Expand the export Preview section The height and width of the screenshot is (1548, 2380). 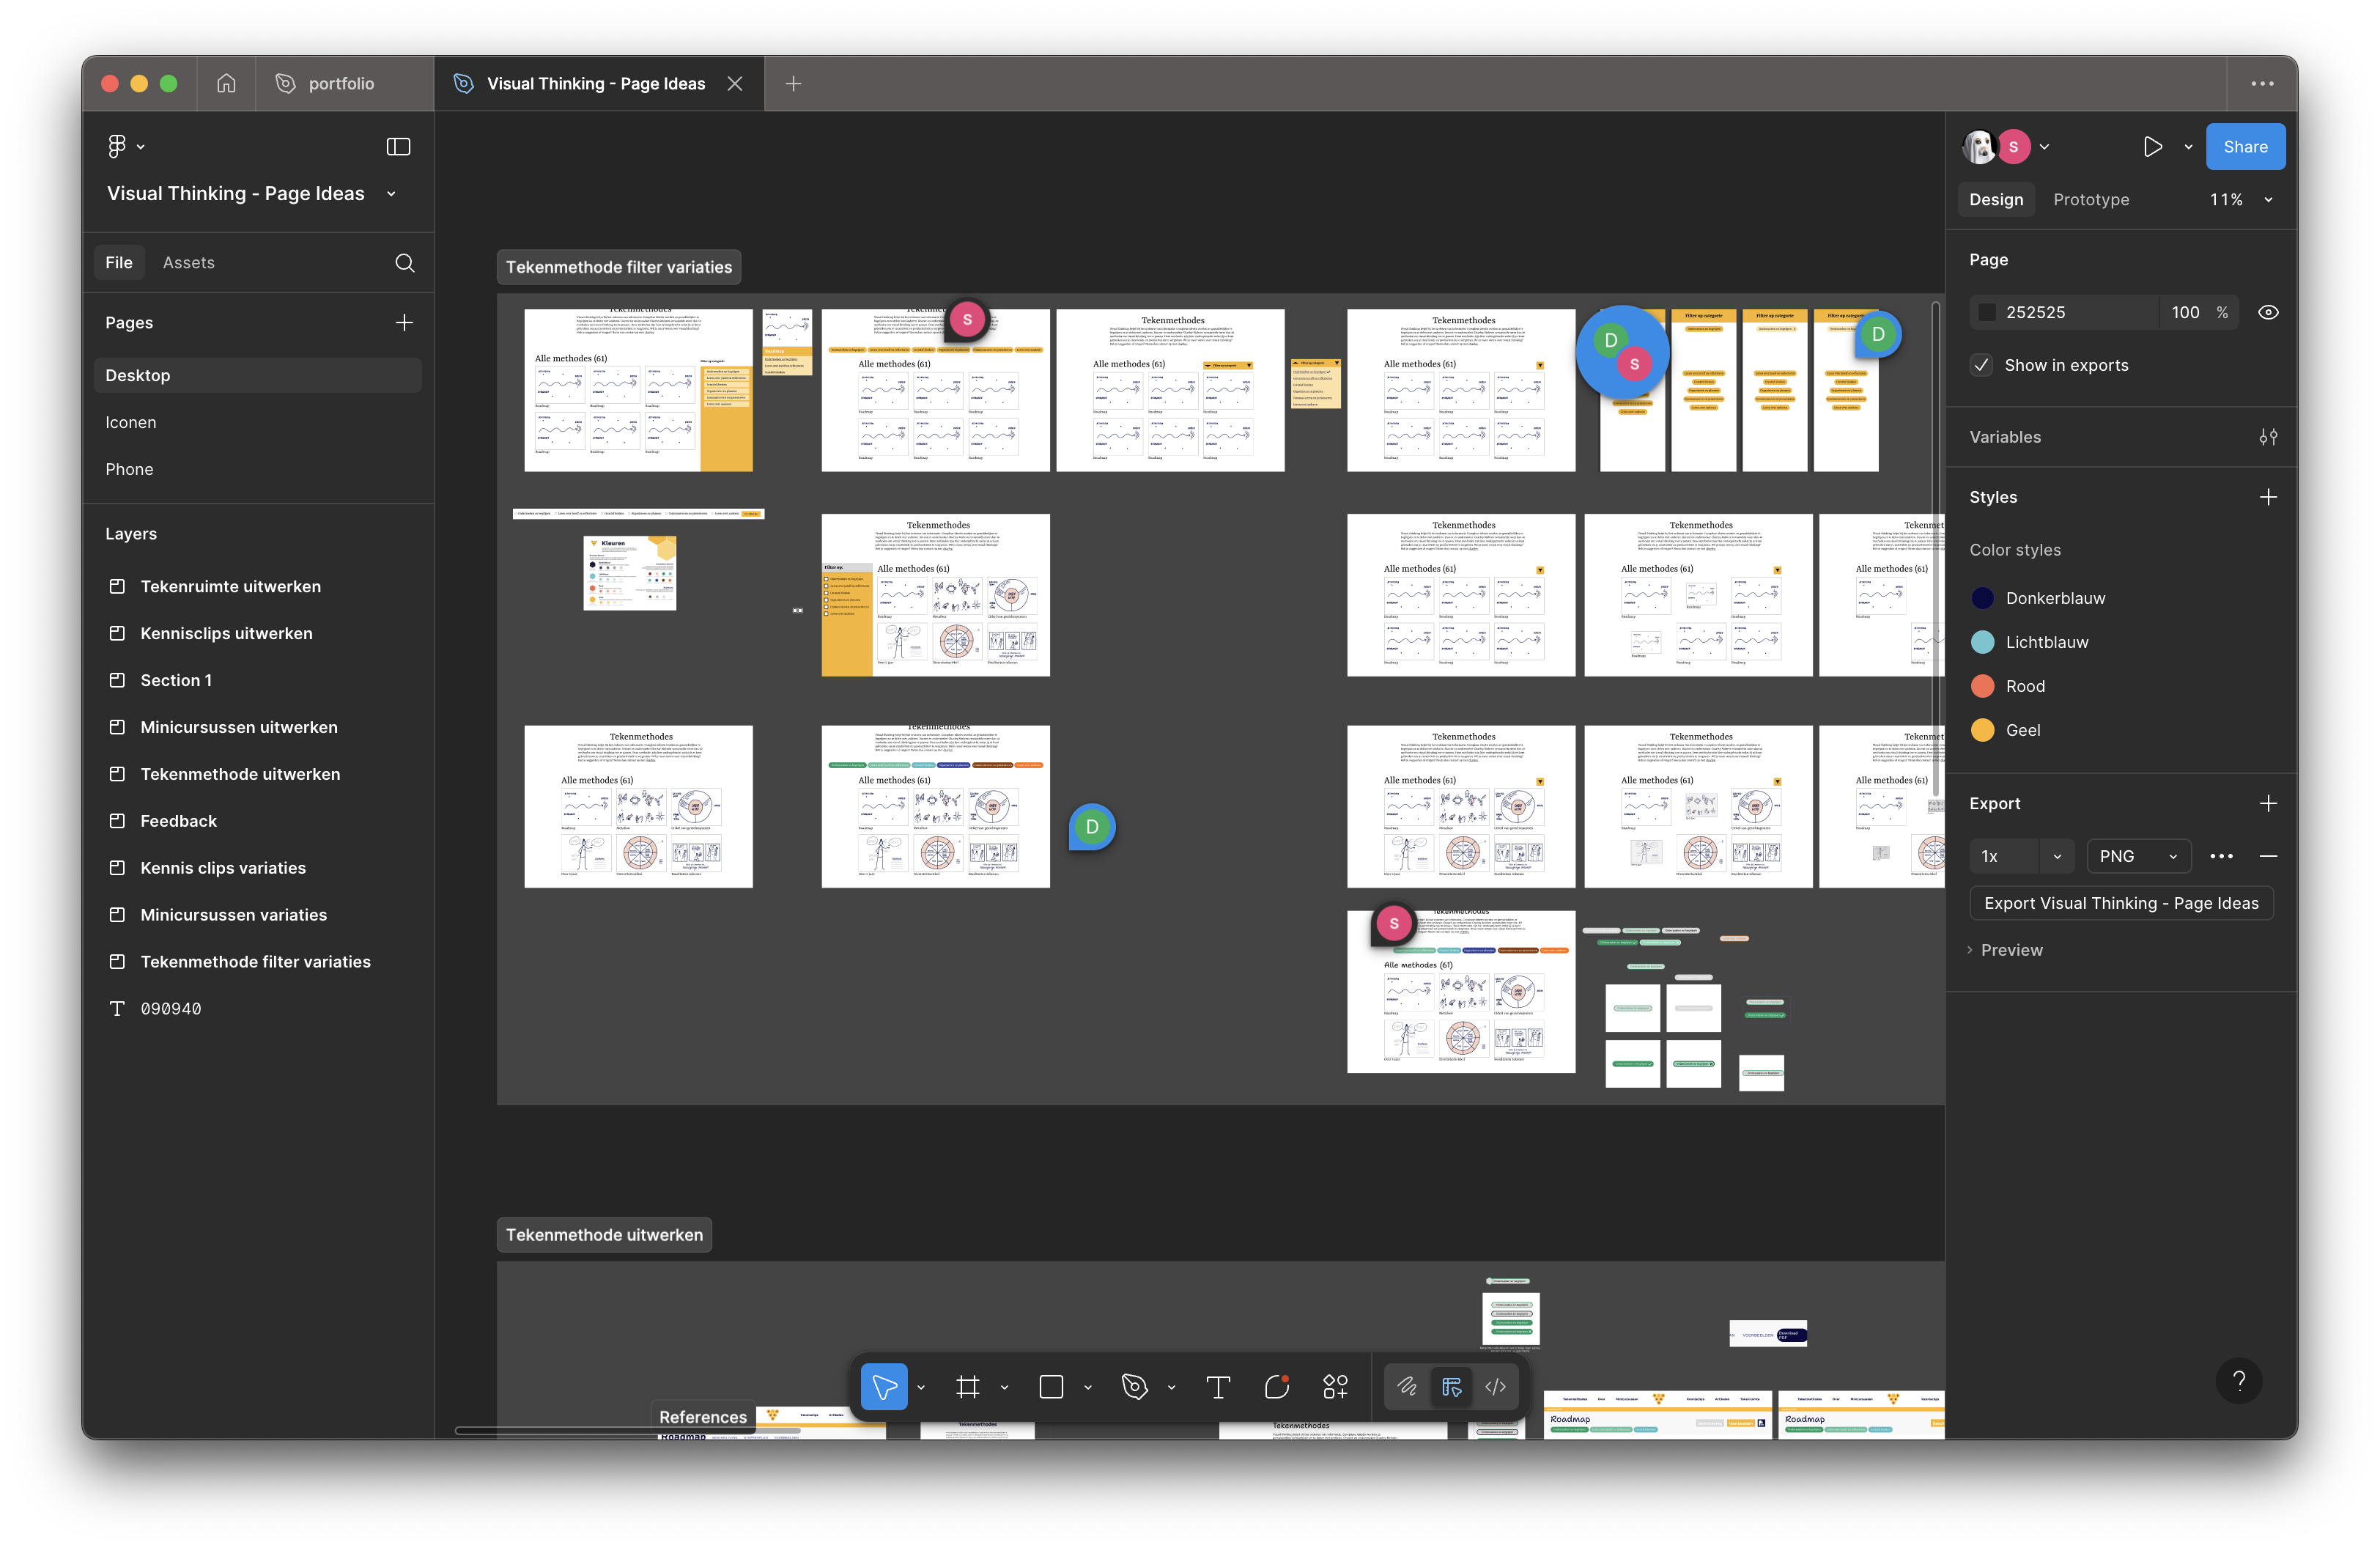(2004, 950)
